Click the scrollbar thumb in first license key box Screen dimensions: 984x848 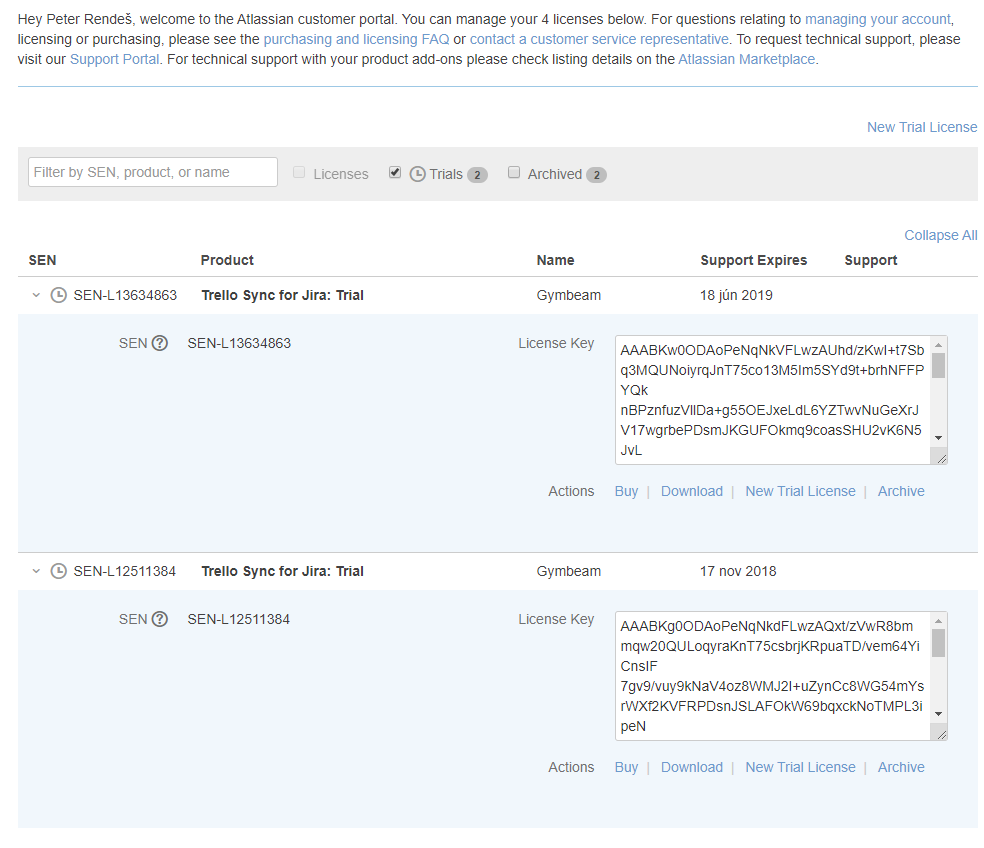click(x=938, y=365)
